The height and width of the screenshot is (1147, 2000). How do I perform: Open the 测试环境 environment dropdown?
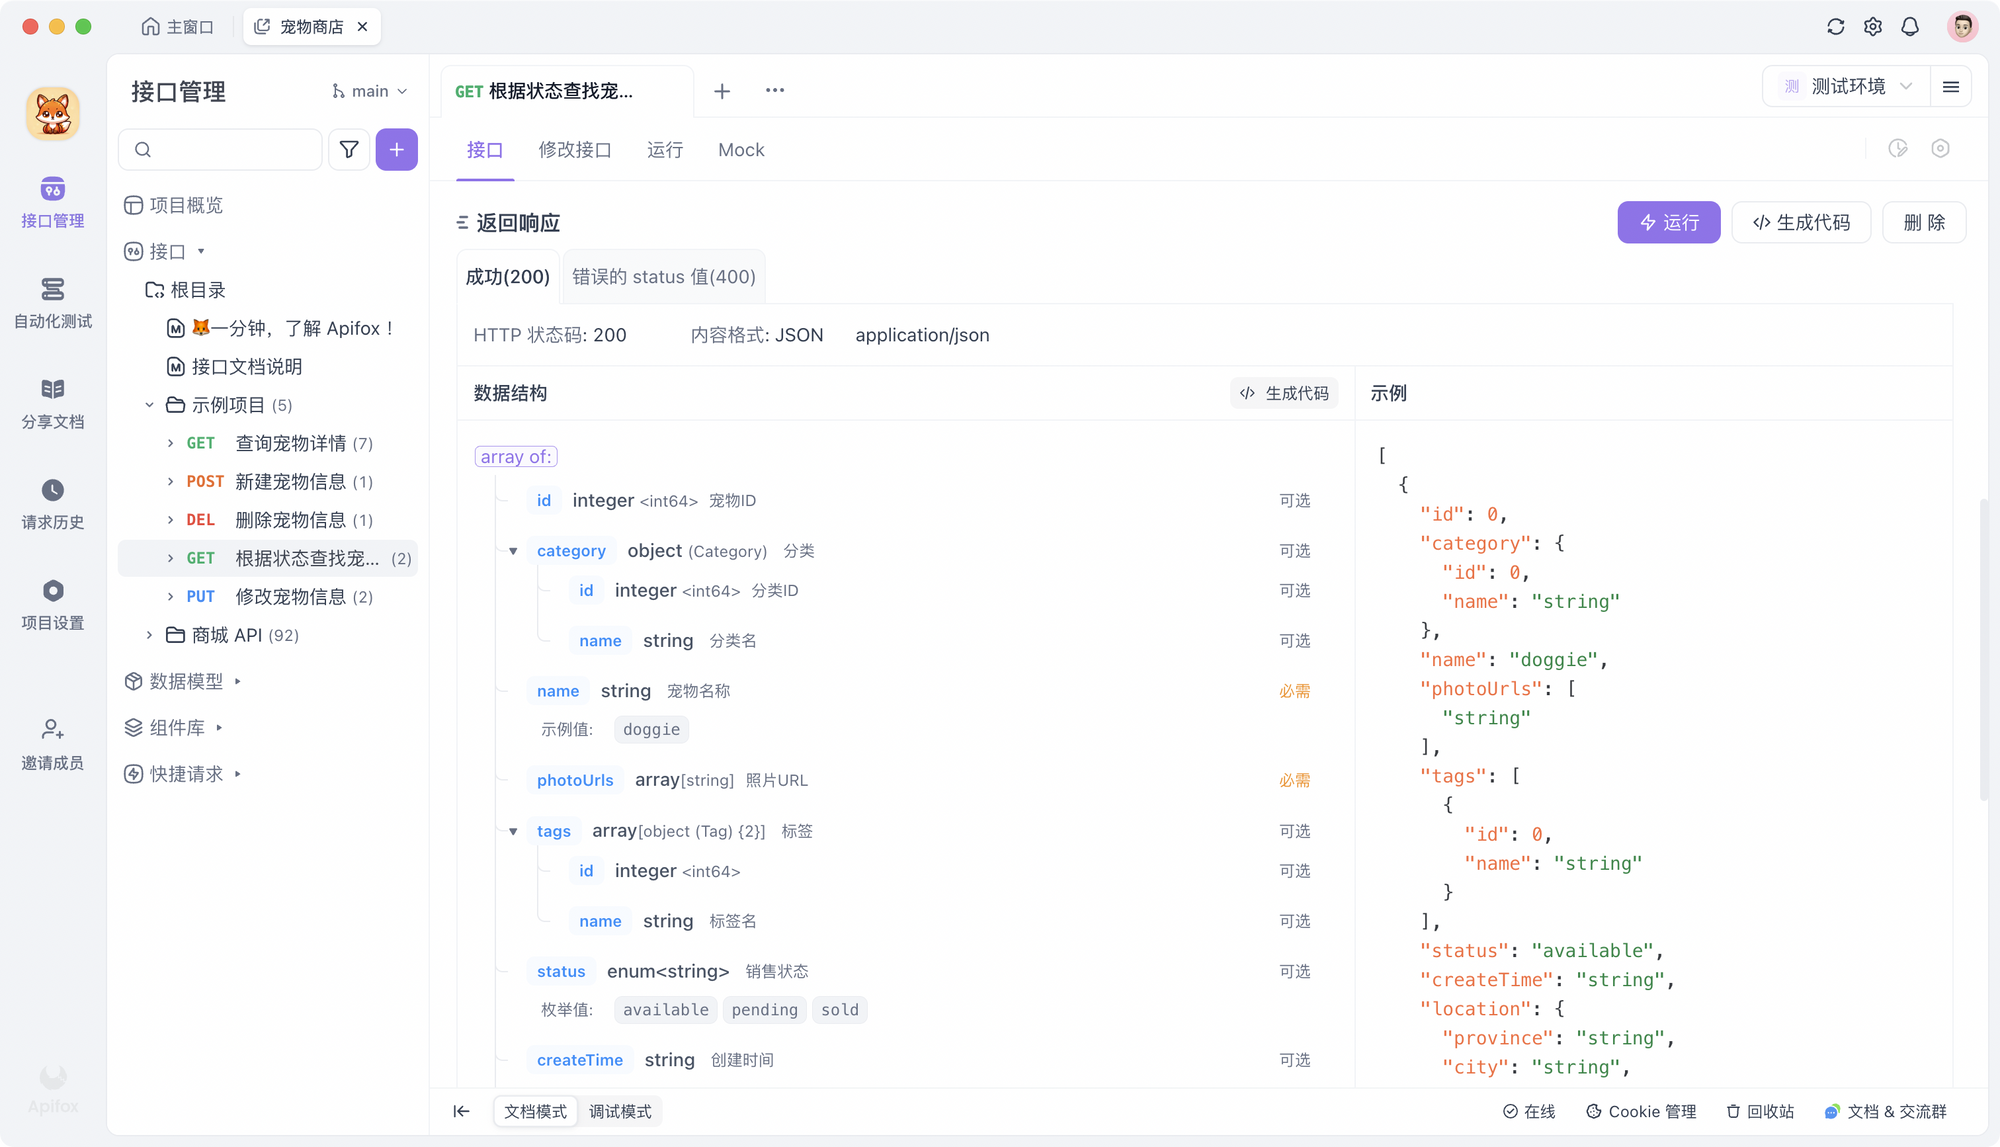click(x=1847, y=87)
